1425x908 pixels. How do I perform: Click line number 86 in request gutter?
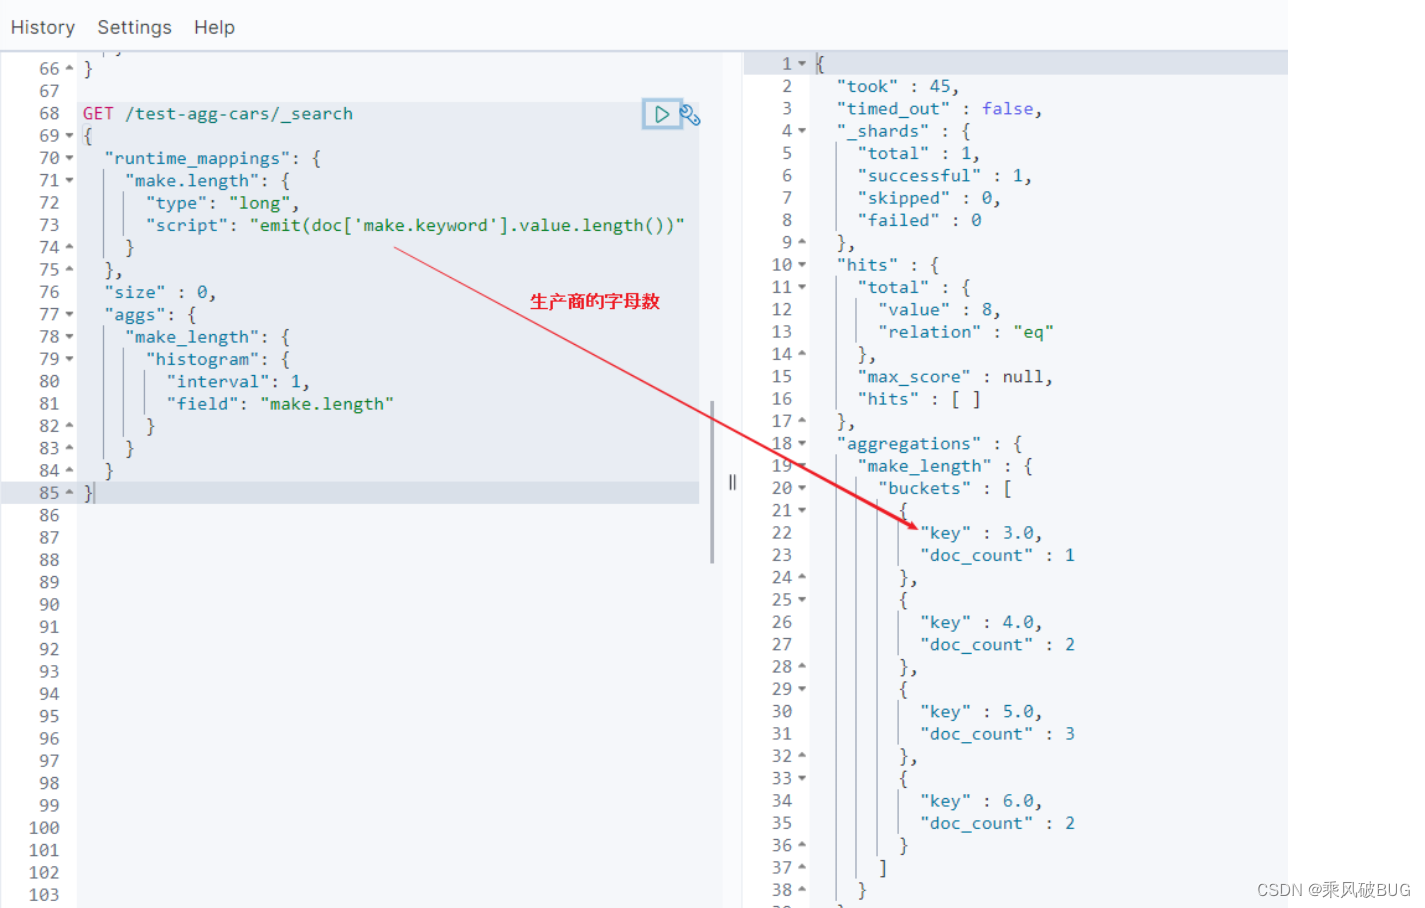click(x=49, y=515)
